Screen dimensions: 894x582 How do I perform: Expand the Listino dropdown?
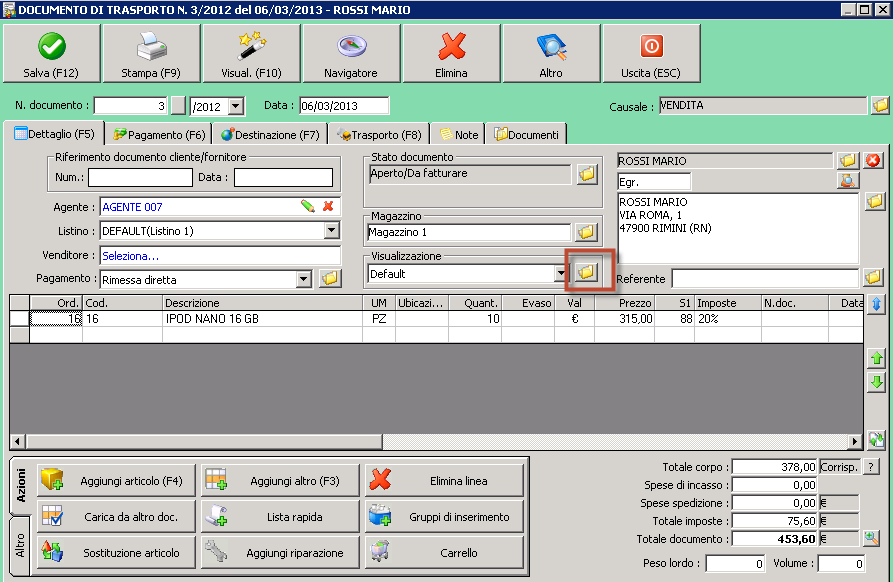(331, 230)
